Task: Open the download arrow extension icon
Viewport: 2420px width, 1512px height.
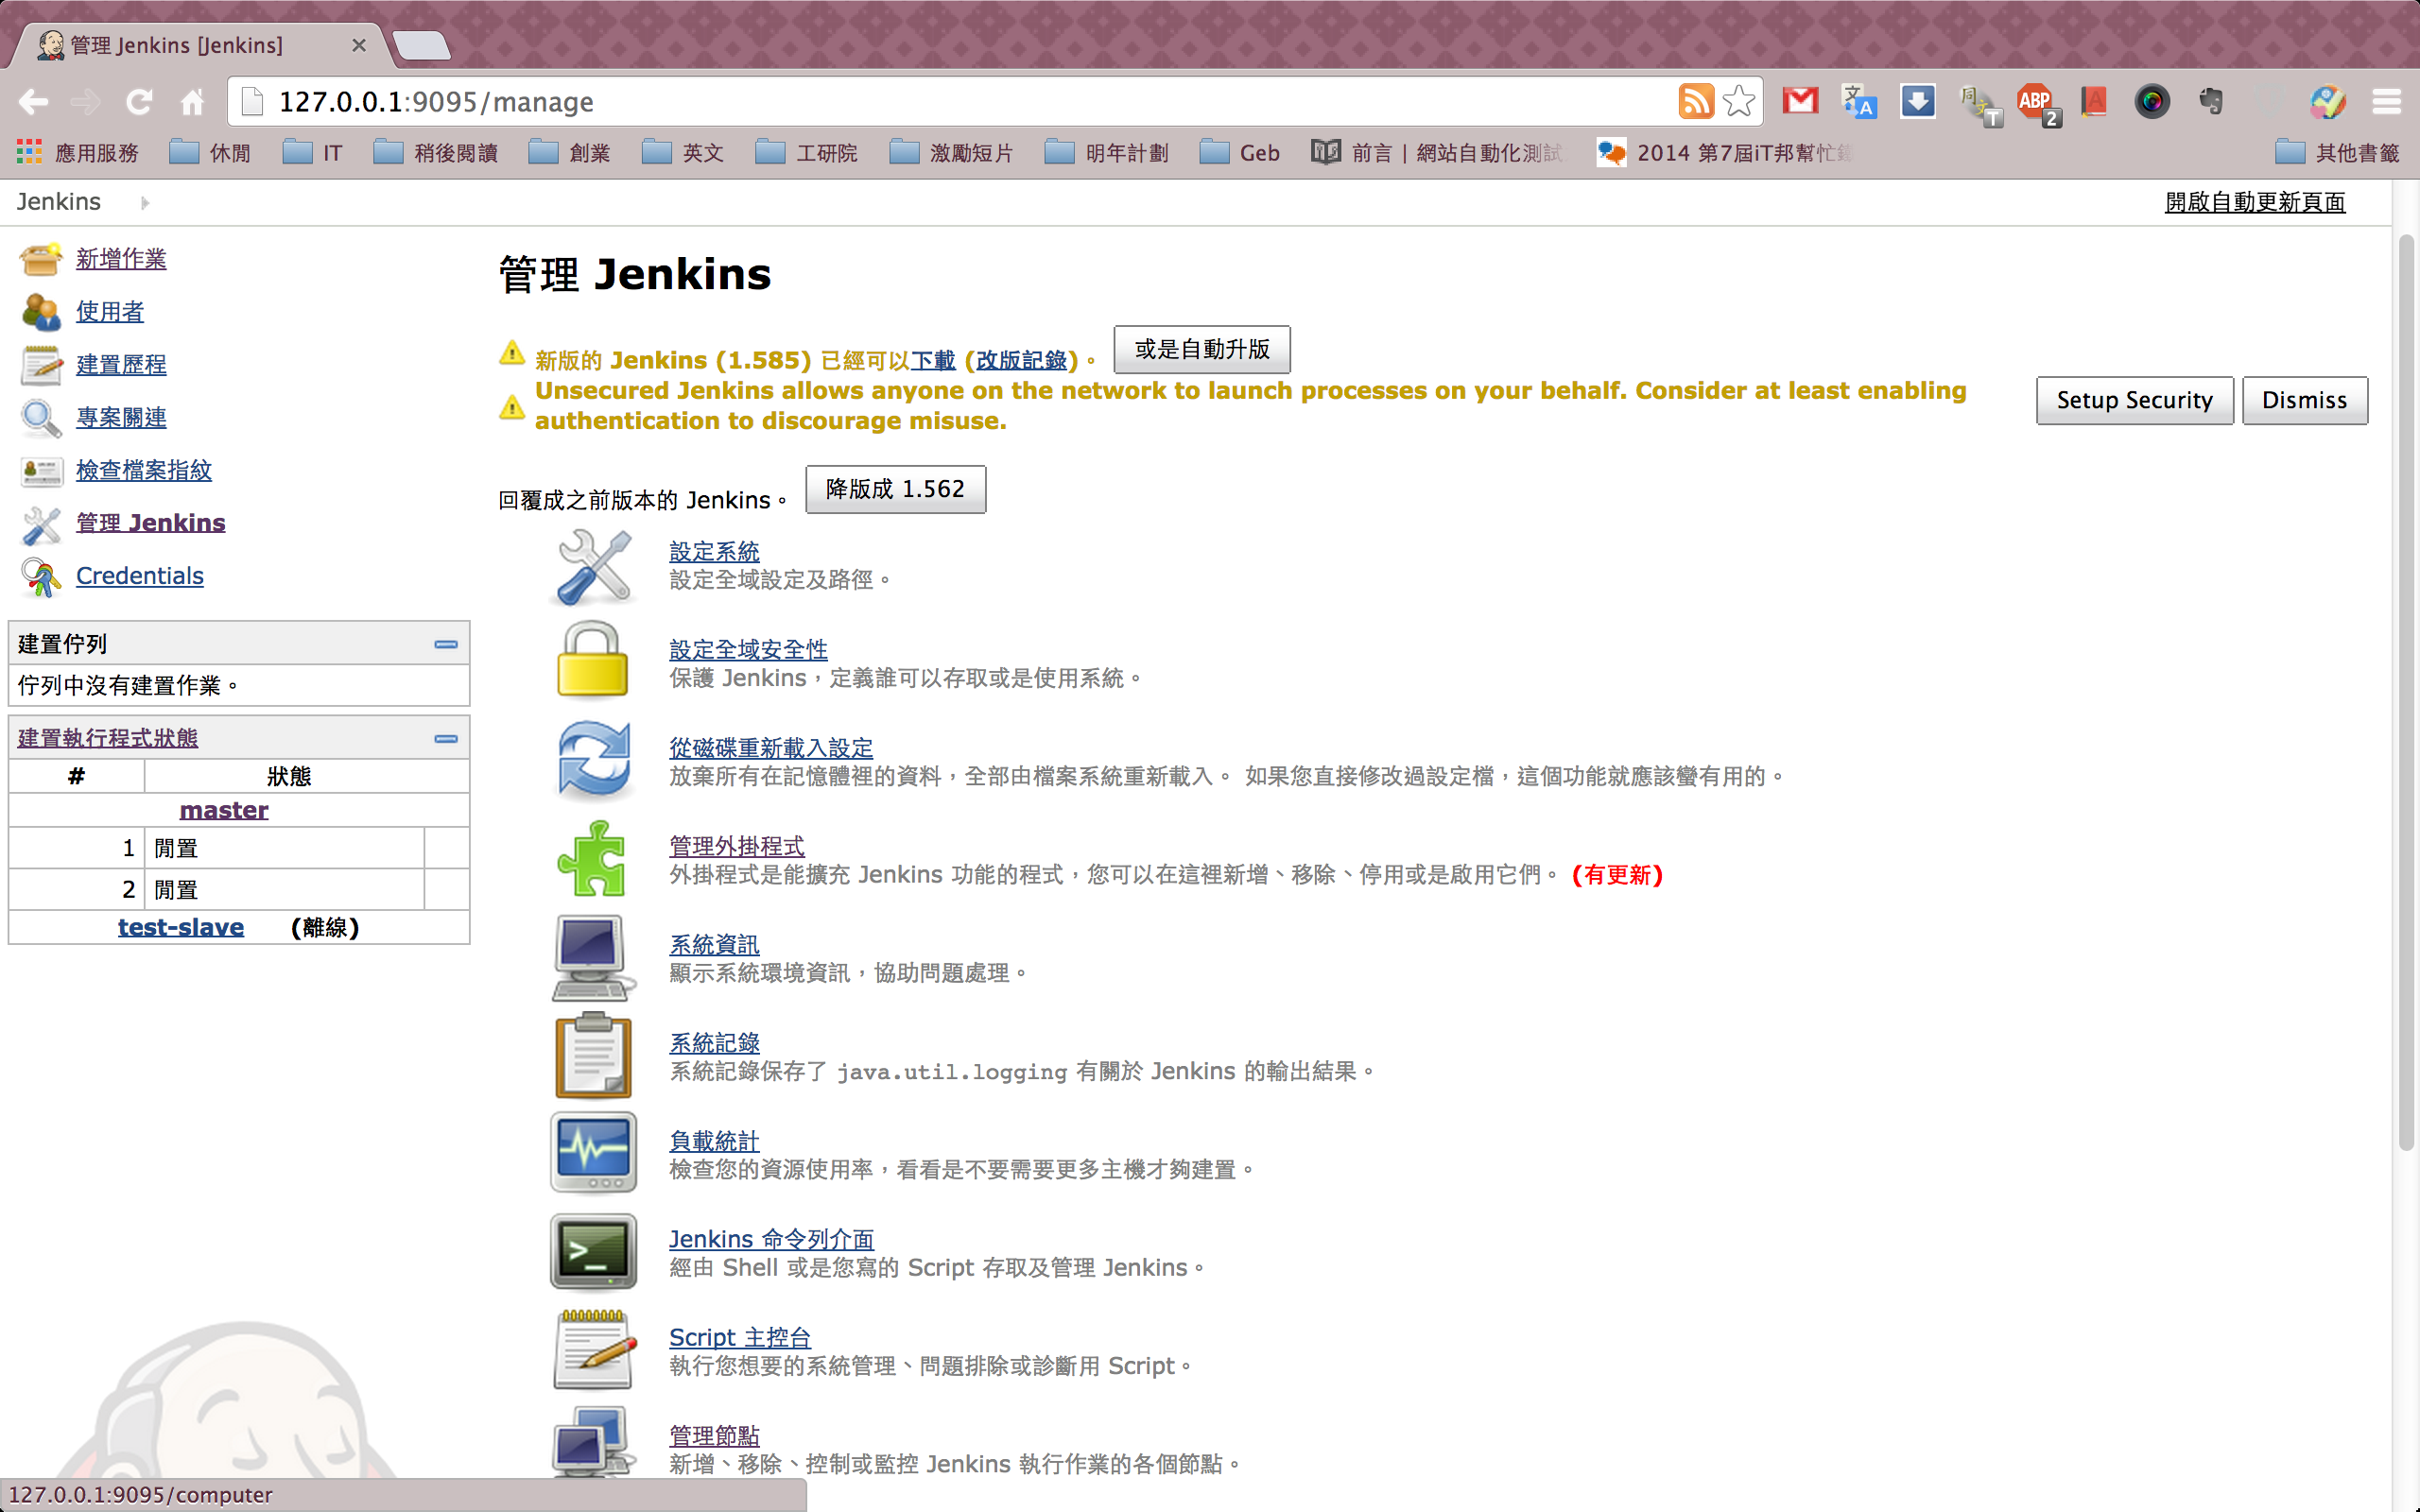Action: click(1918, 101)
